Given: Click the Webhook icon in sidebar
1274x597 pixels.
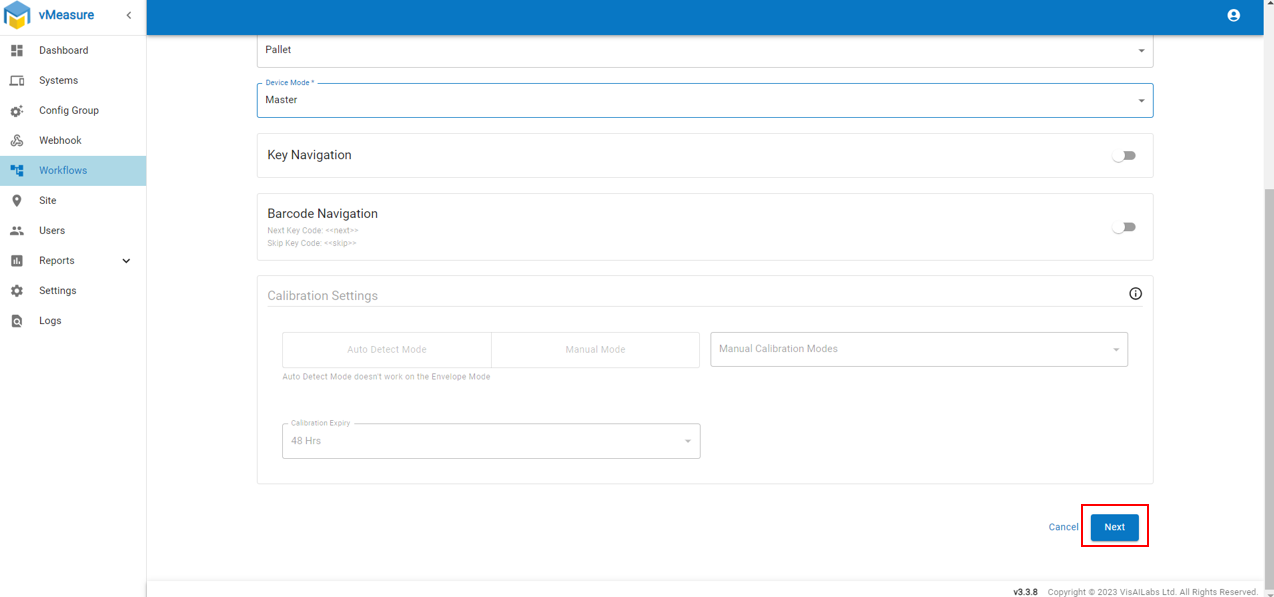Looking at the screenshot, I should 17,140.
